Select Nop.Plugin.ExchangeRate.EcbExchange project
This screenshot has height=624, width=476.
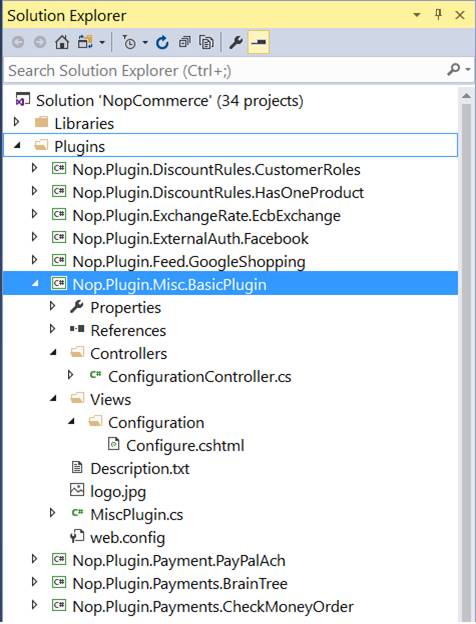[207, 216]
